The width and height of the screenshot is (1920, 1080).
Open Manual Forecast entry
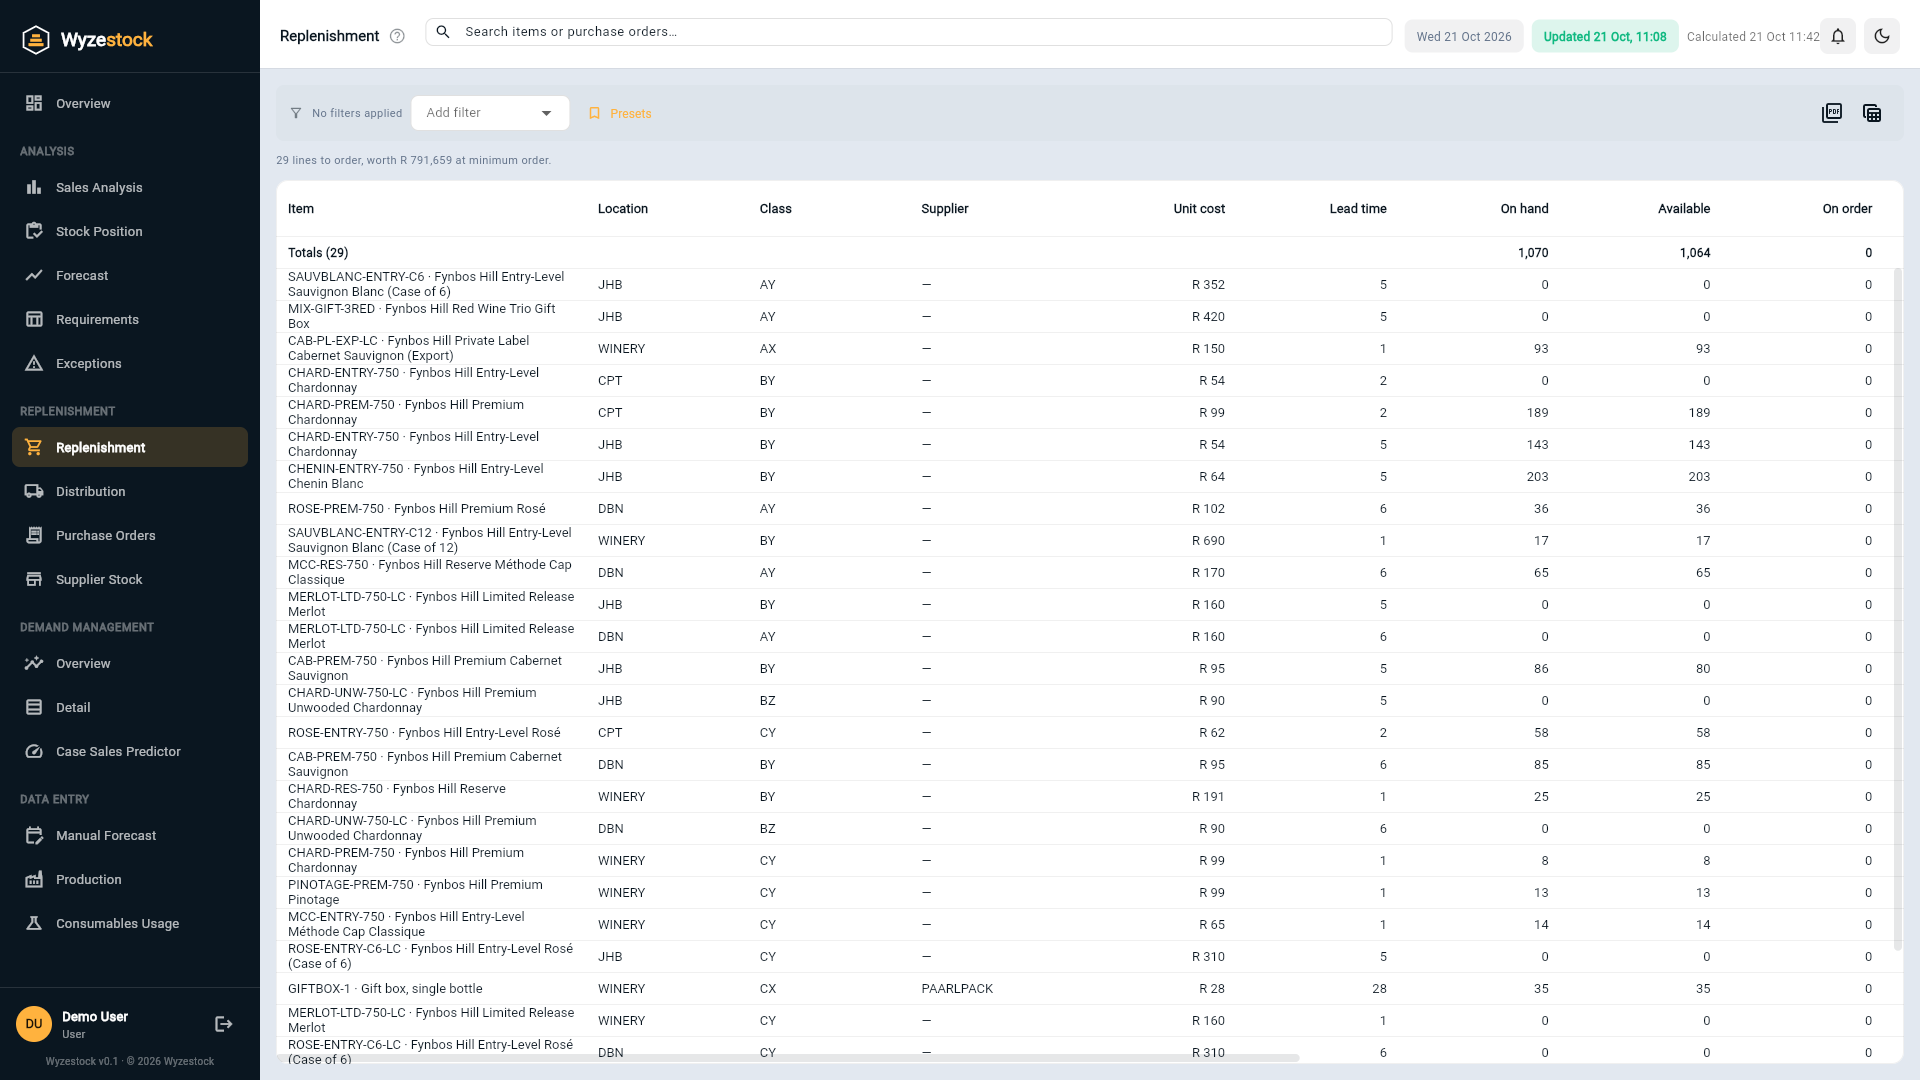(130, 835)
